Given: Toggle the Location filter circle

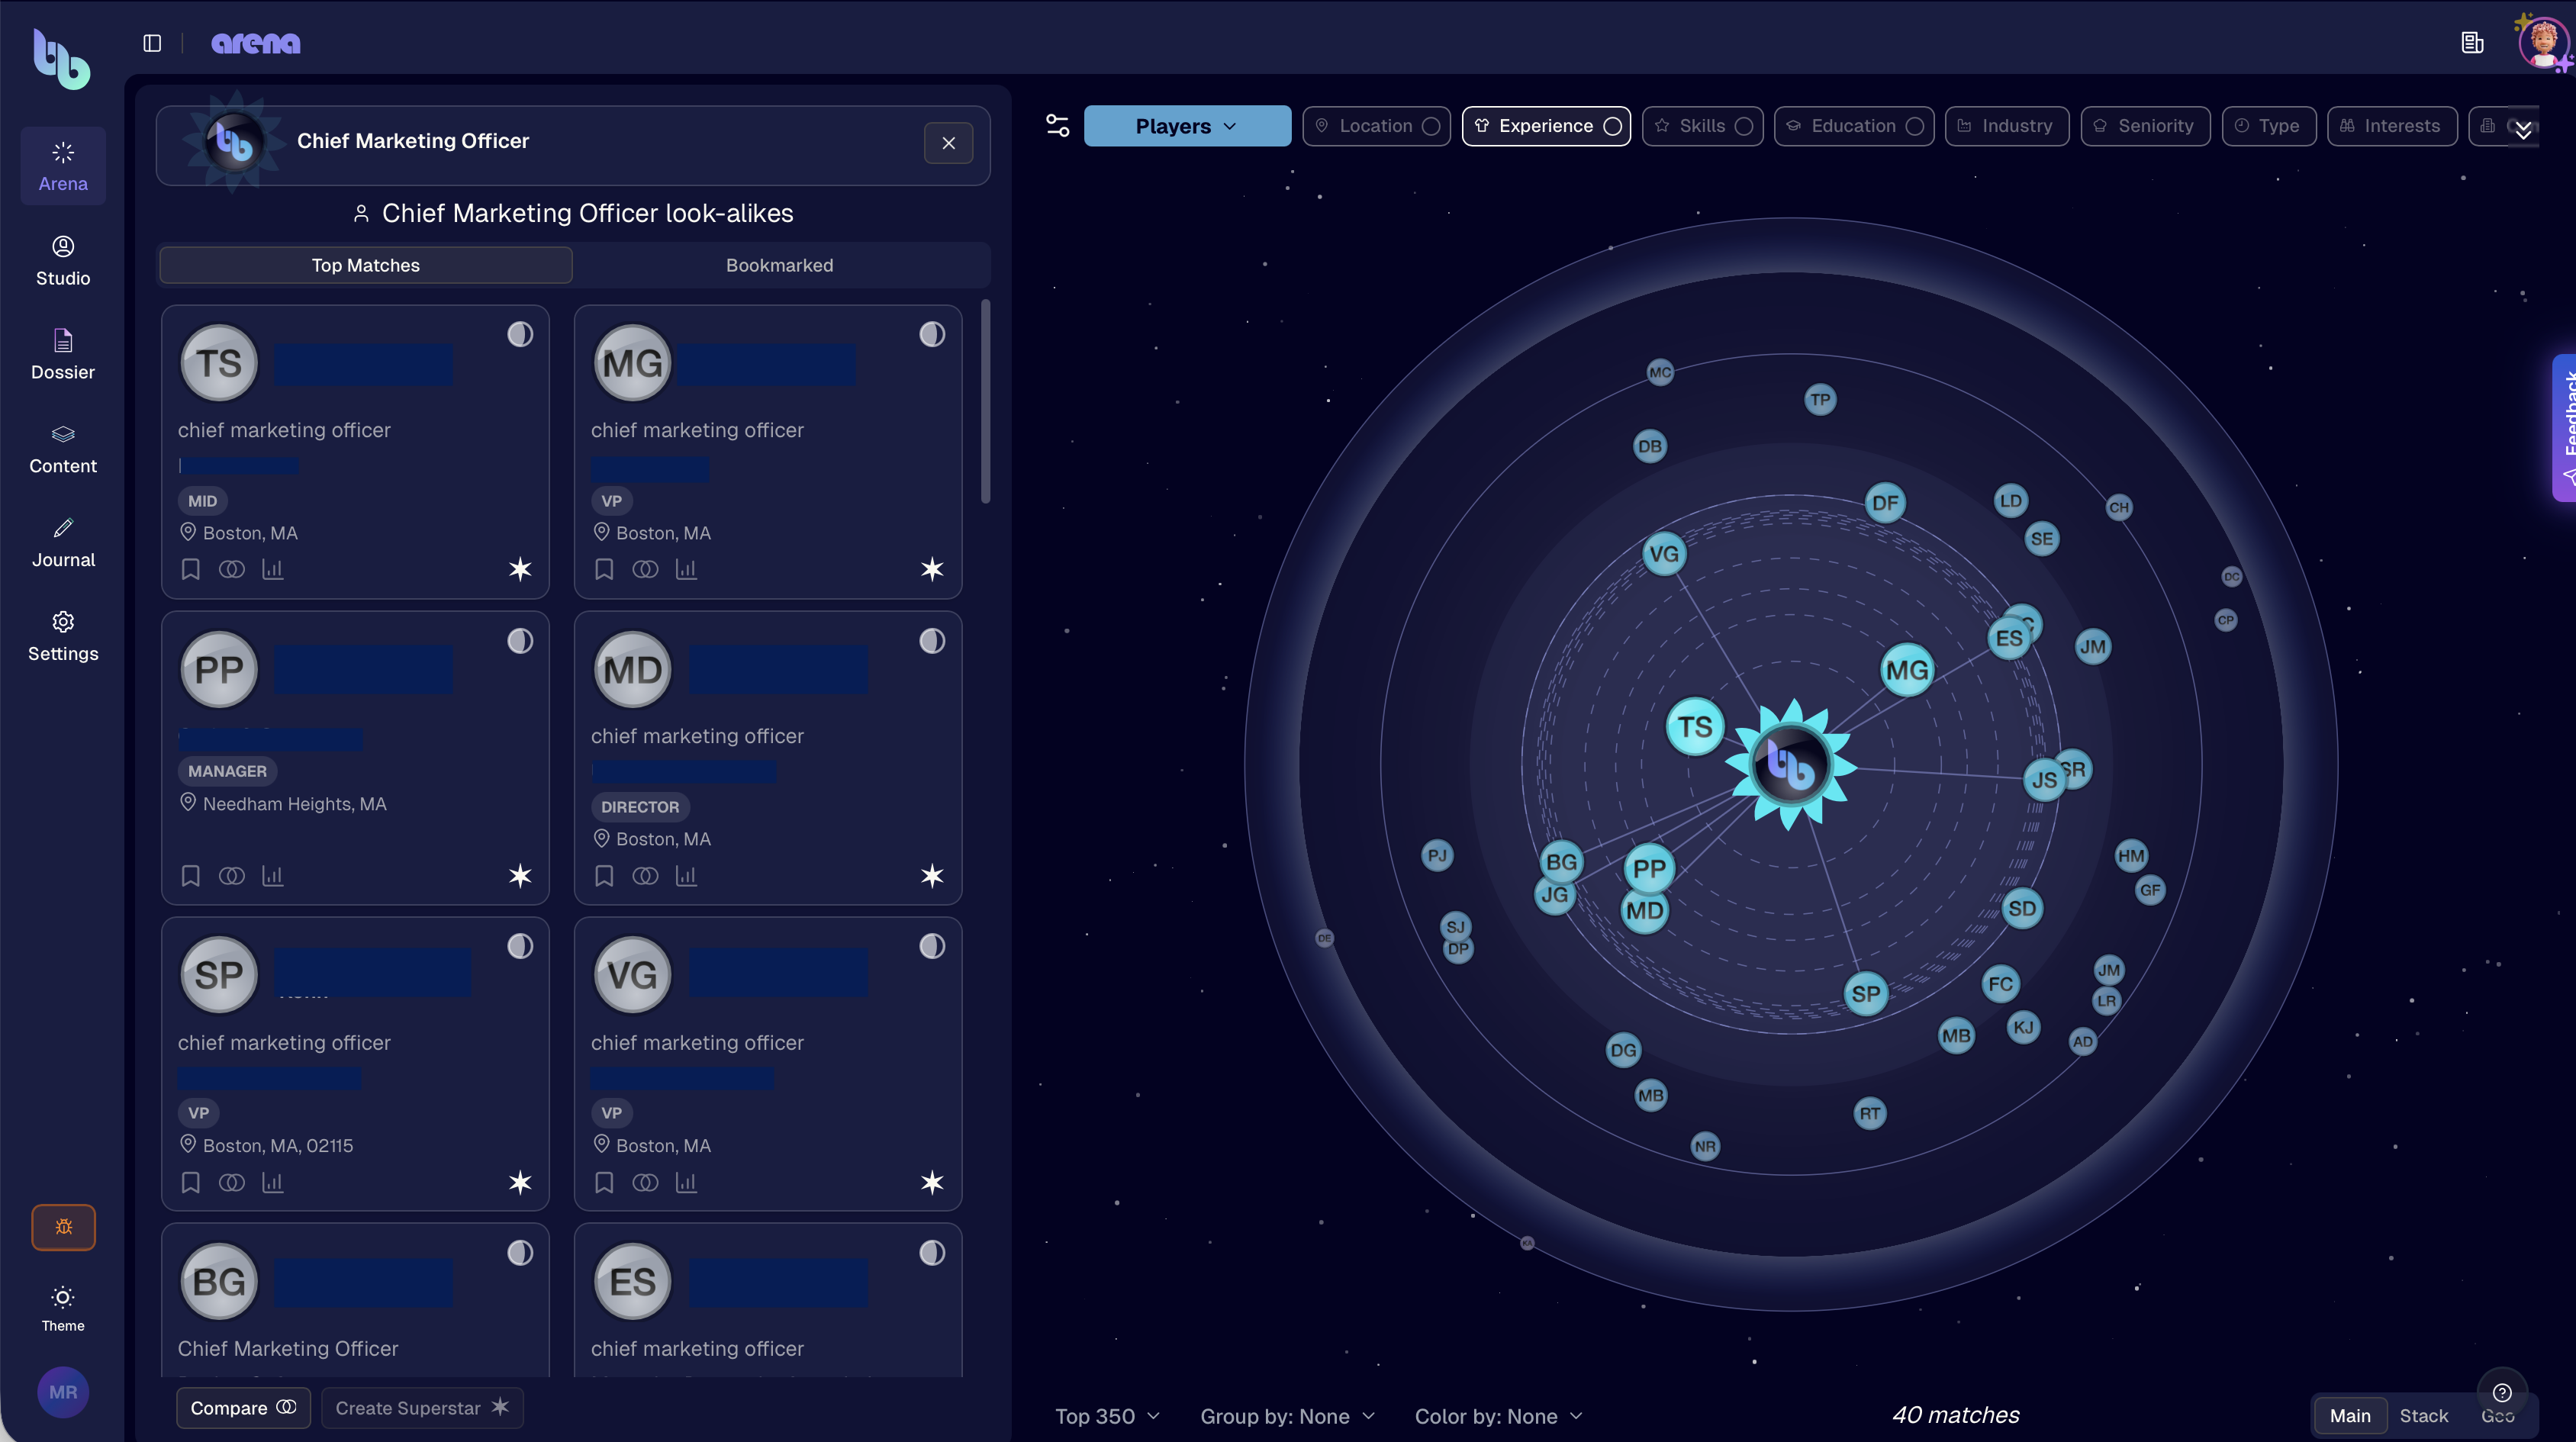Looking at the screenshot, I should [x=1431, y=126].
